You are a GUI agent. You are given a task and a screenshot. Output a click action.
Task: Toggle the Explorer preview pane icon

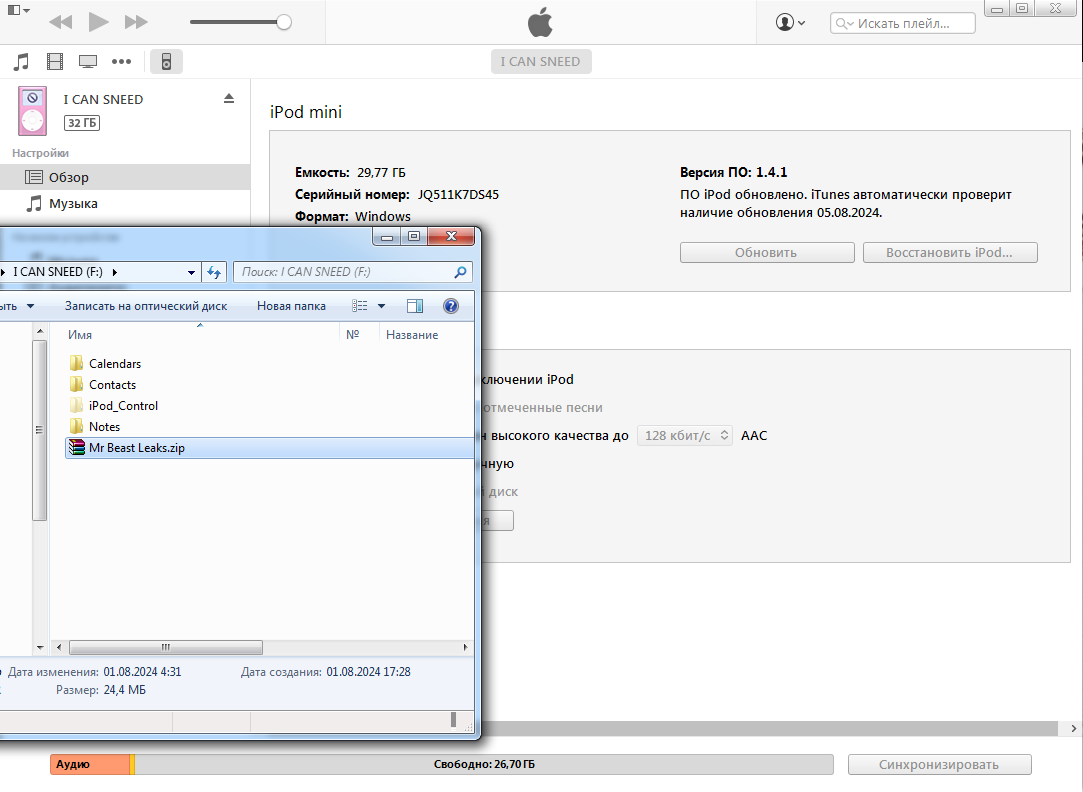coord(415,306)
